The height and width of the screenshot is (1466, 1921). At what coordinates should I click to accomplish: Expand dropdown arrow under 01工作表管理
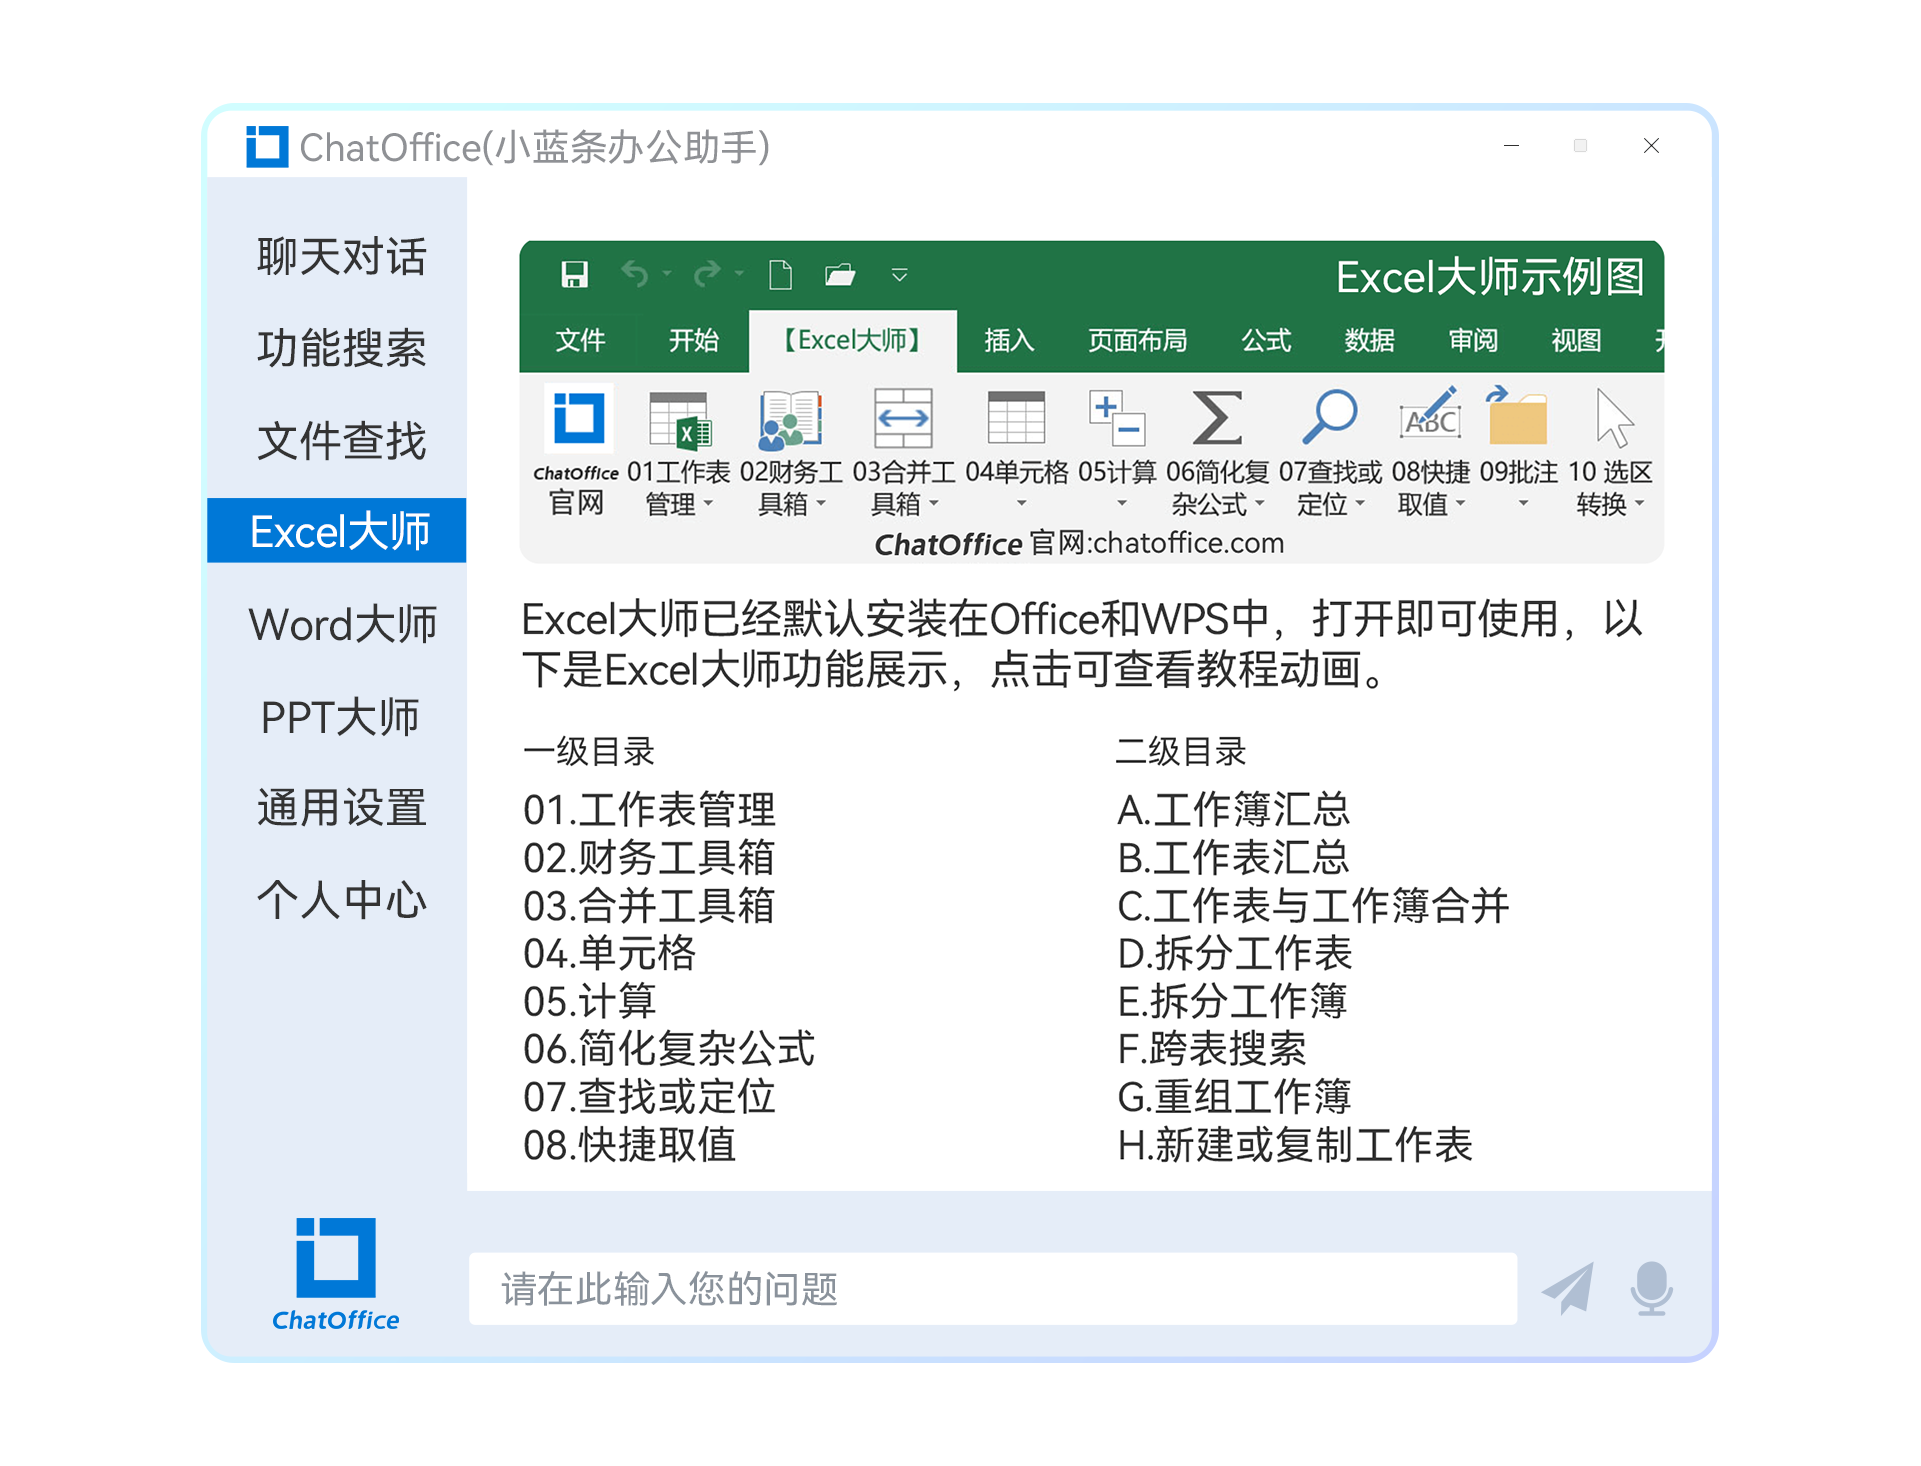(x=708, y=504)
